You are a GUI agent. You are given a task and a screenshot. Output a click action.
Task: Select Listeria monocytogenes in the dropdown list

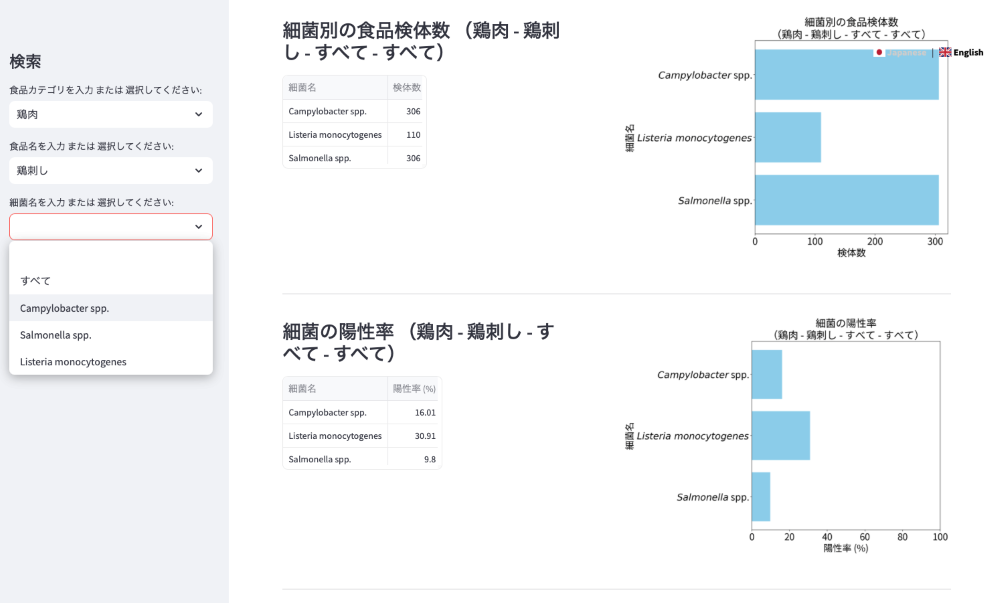point(73,362)
